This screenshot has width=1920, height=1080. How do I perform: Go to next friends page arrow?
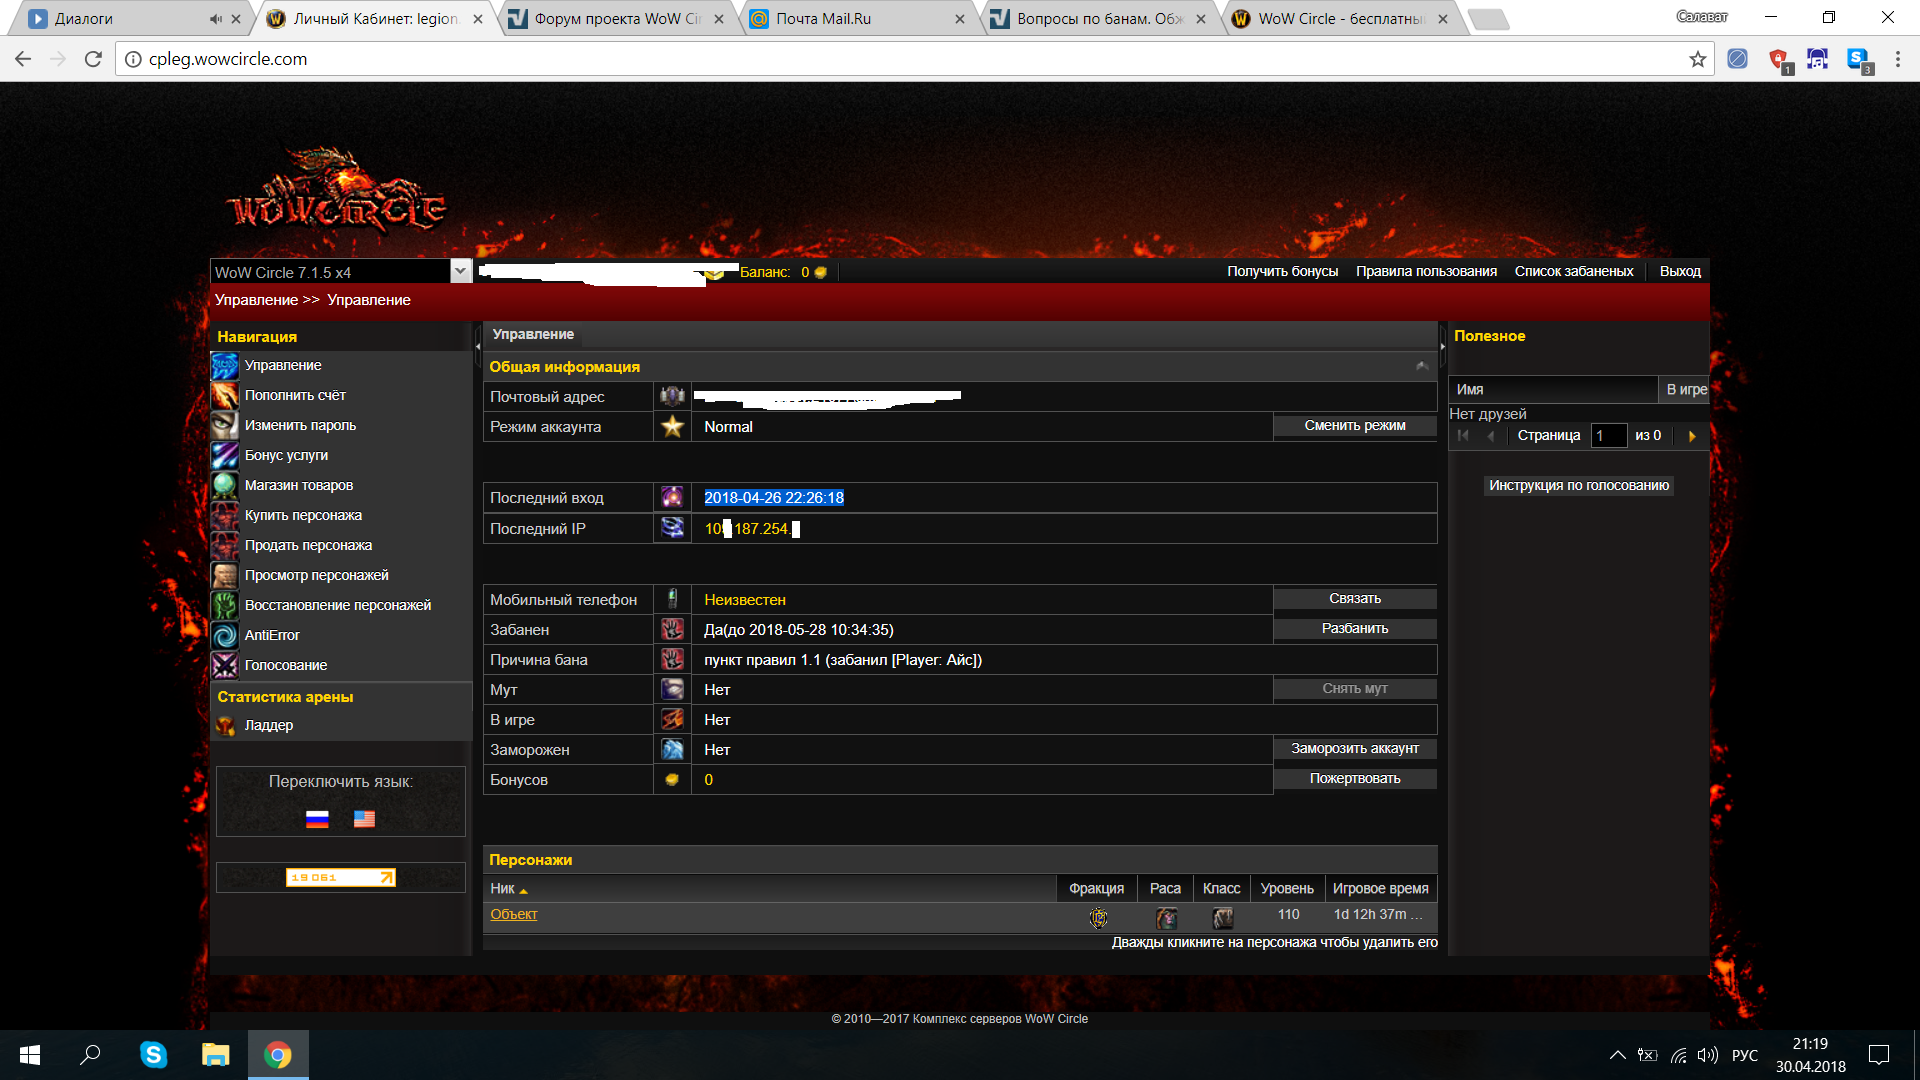1692,436
